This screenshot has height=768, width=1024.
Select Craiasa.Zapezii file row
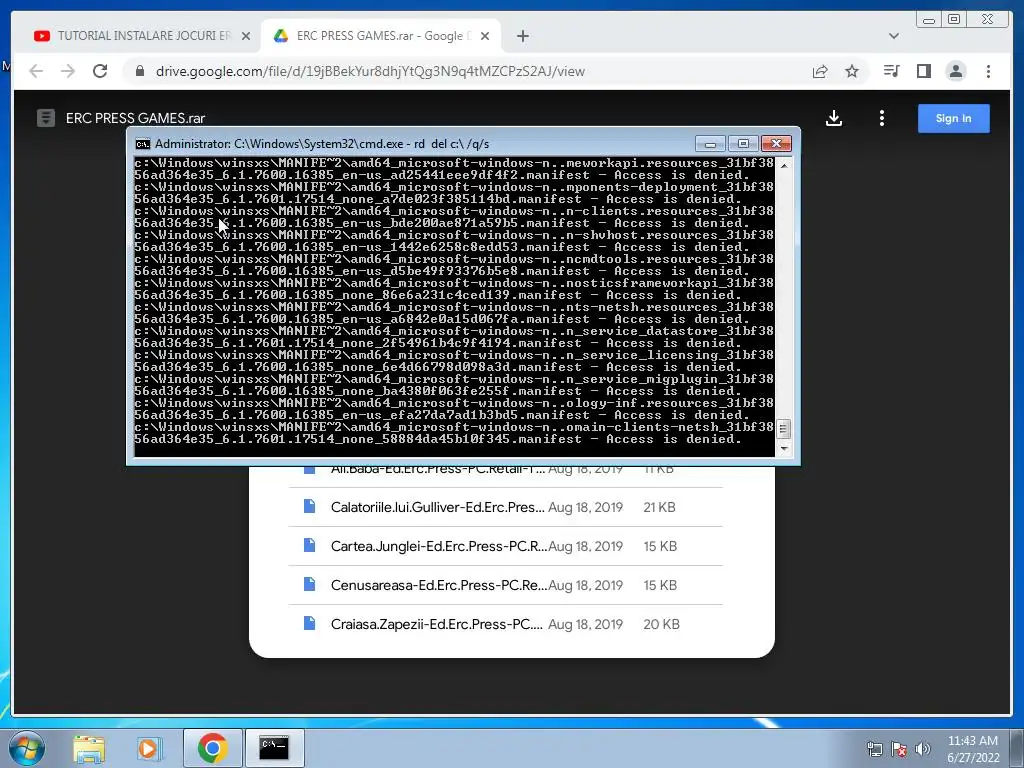coord(505,624)
